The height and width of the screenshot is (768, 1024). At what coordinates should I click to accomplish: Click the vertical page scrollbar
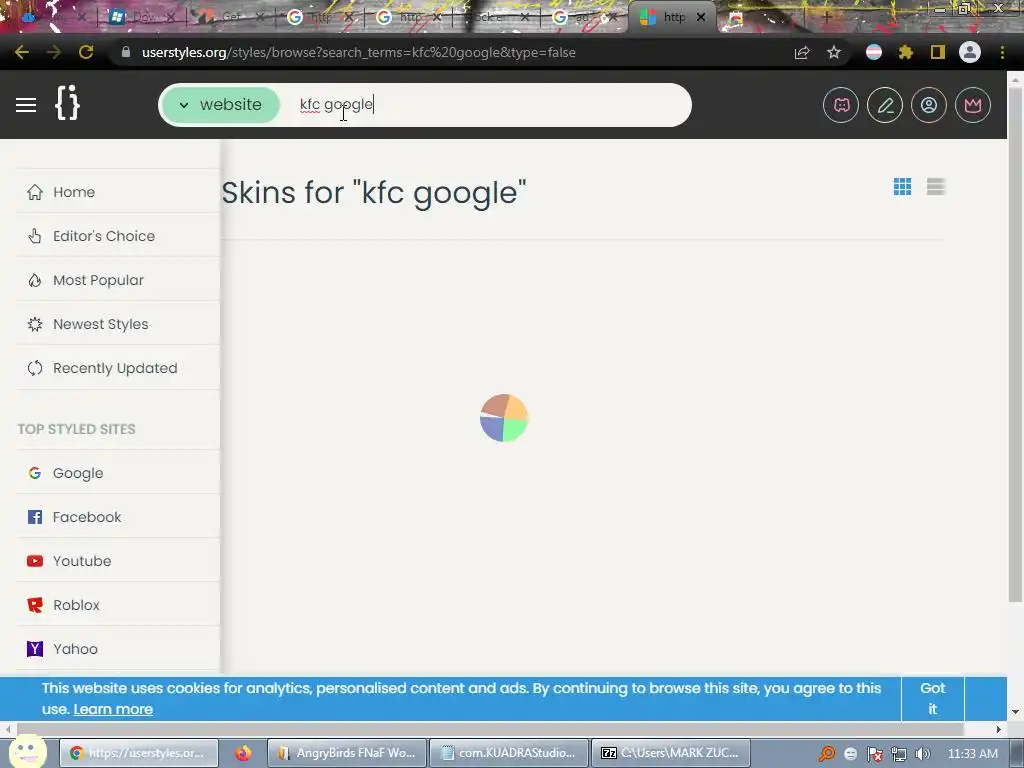coord(1015,344)
